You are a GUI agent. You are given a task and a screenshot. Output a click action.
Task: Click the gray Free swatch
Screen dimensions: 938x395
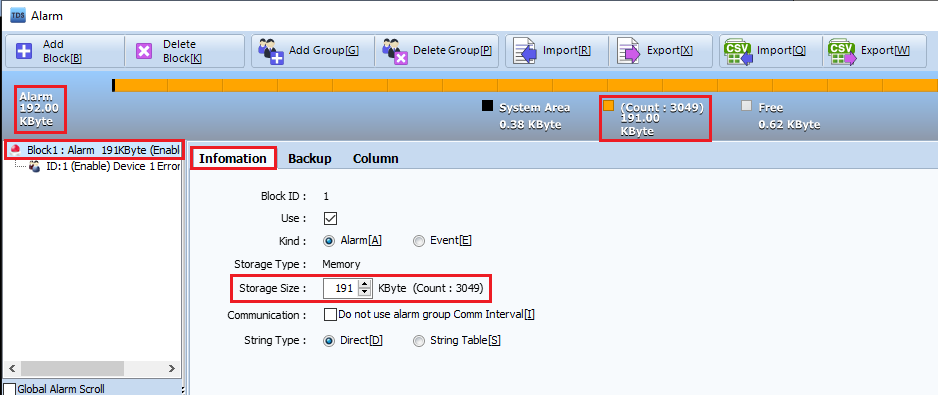(x=746, y=106)
